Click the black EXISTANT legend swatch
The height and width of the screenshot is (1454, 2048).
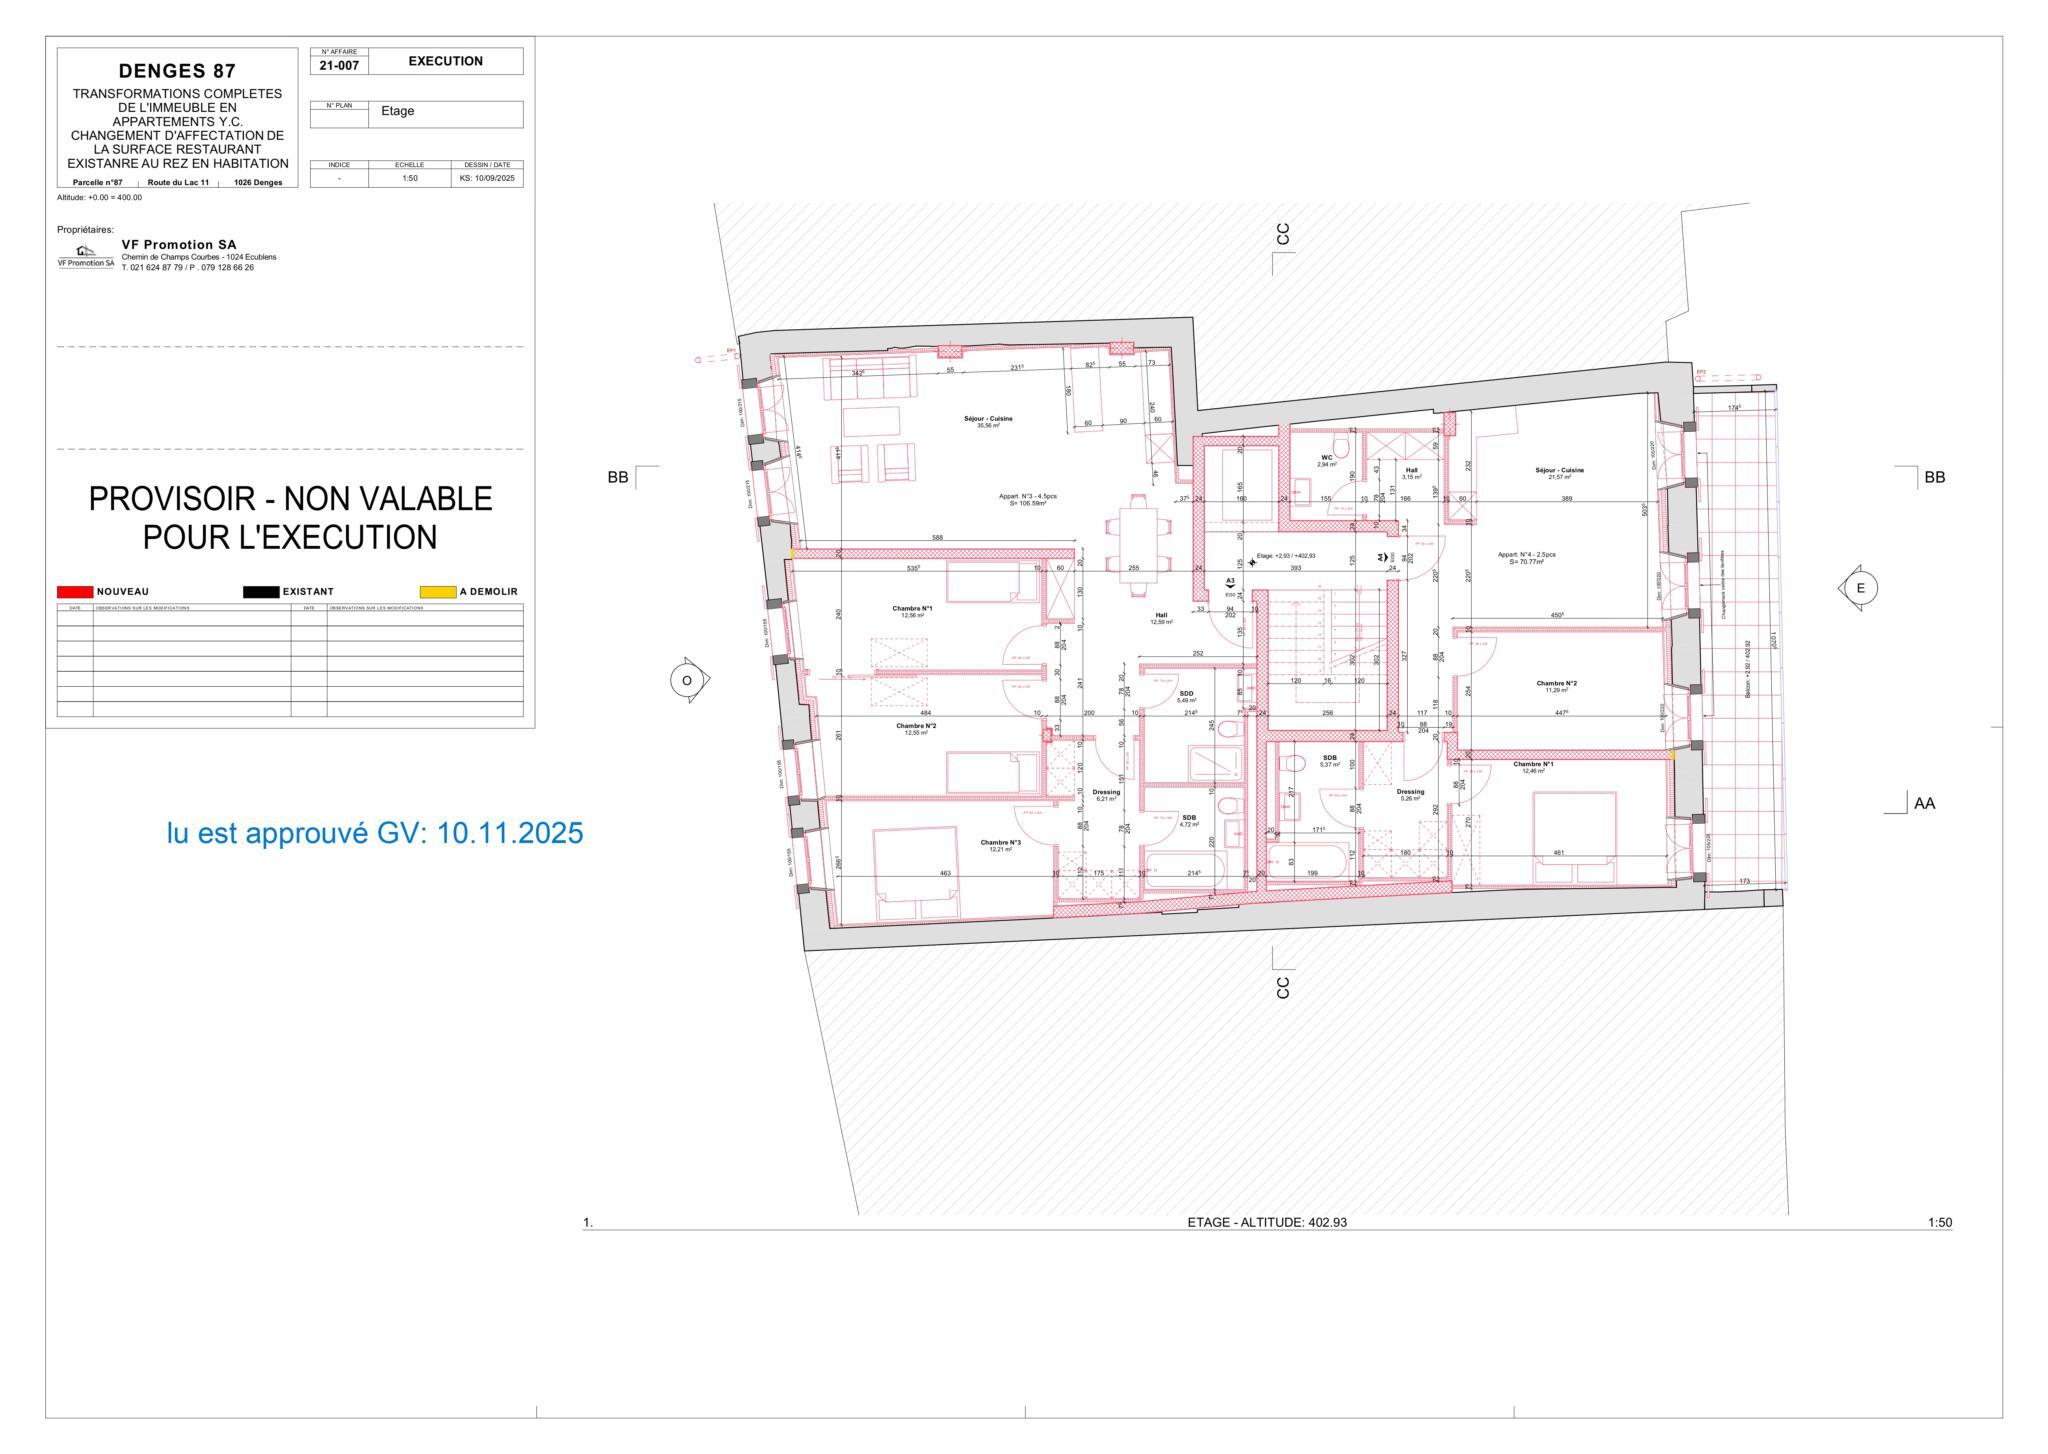(261, 592)
